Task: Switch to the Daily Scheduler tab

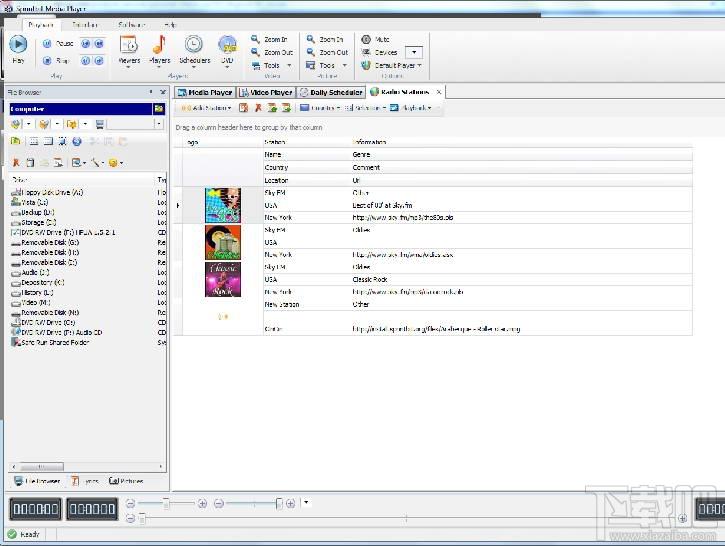Action: [331, 92]
